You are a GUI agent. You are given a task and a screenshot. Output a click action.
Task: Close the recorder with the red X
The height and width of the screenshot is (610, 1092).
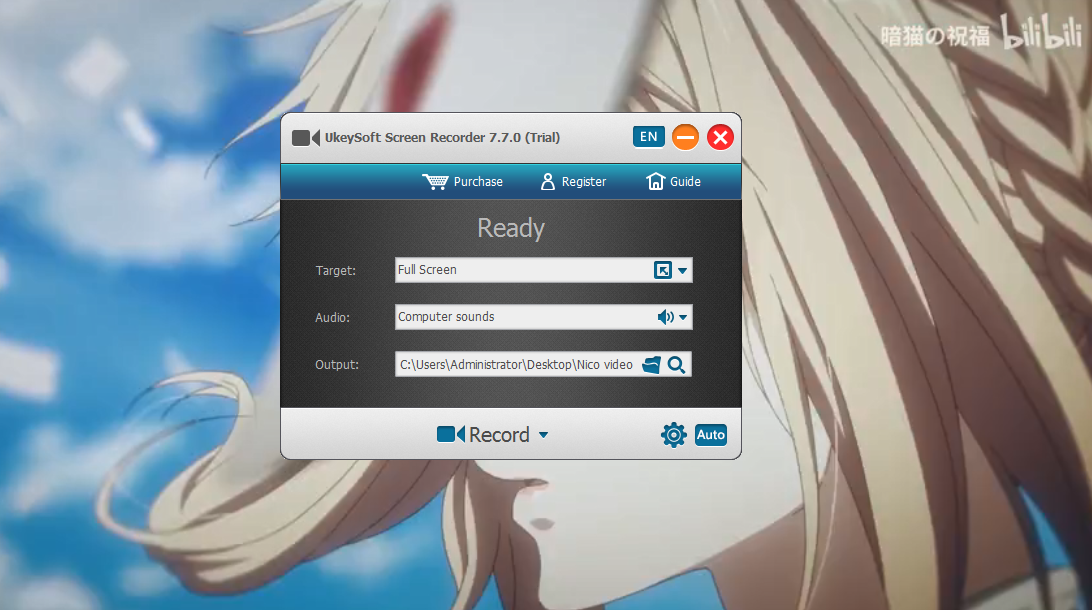[x=720, y=137]
